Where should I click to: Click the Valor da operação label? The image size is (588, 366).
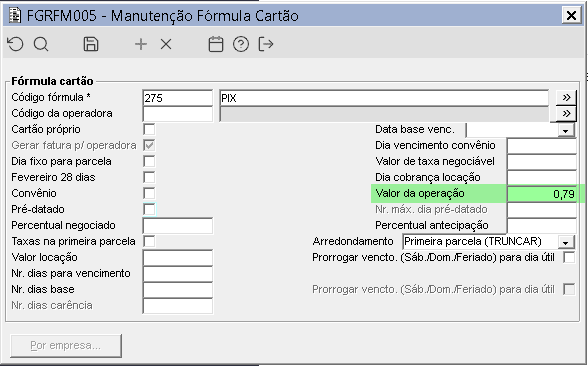tap(420, 194)
